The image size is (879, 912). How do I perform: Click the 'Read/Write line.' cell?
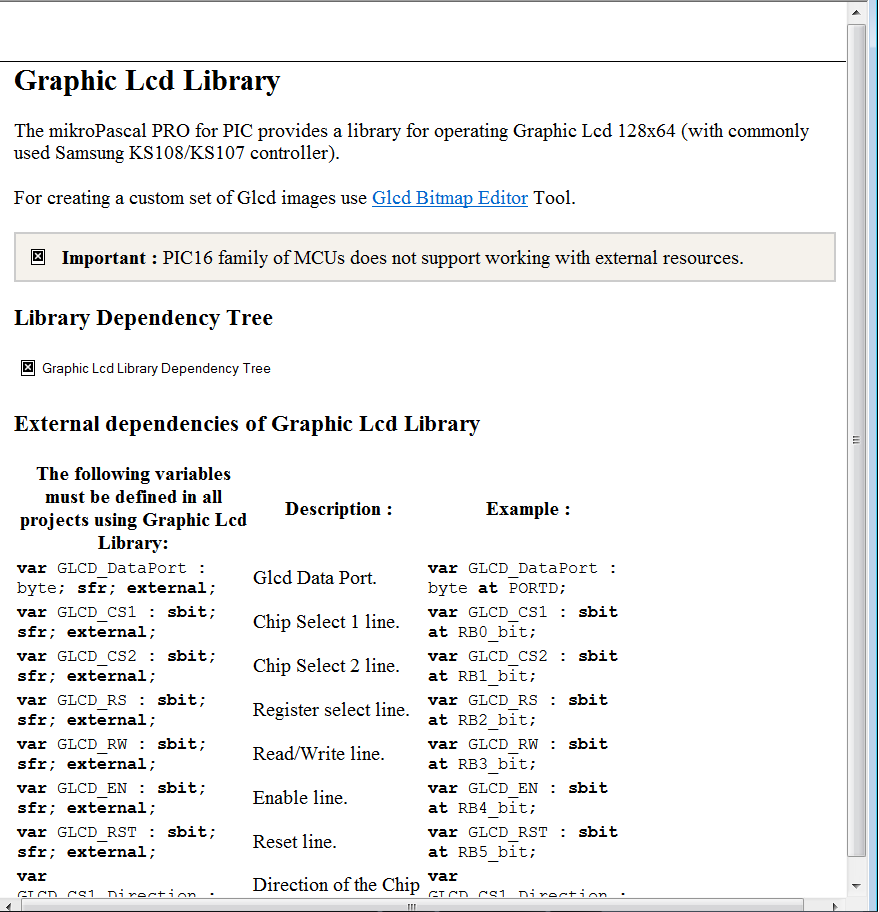319,754
